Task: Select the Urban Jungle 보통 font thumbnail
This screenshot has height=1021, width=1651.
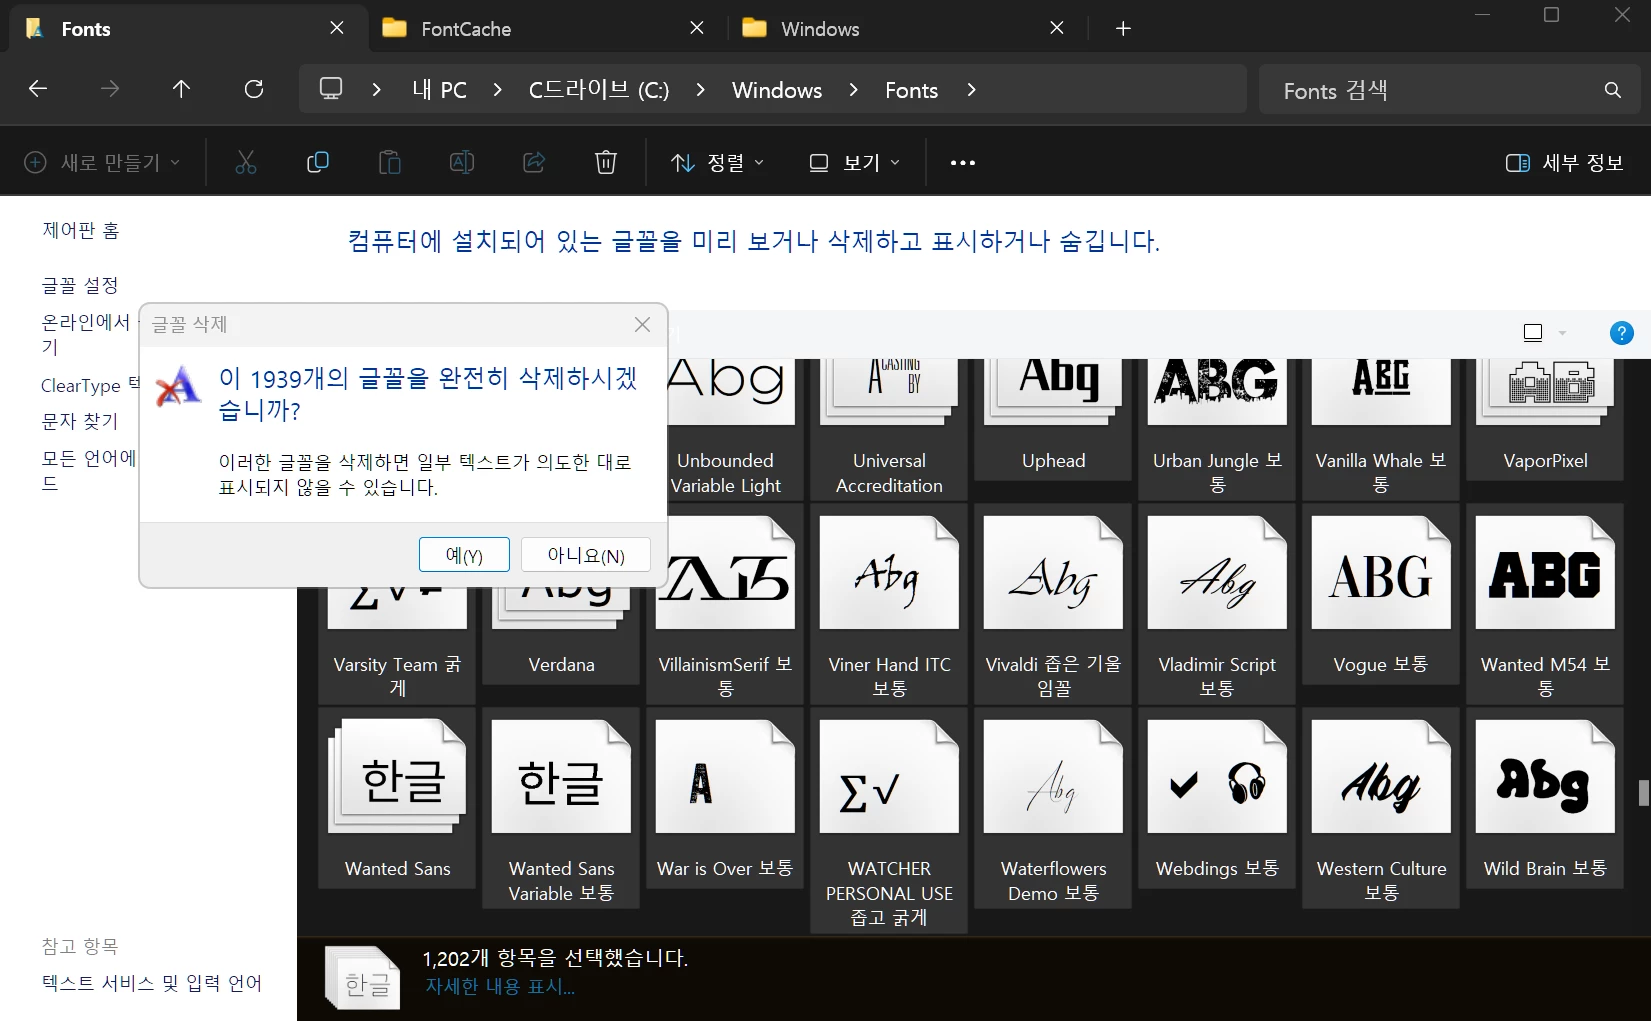Action: pyautogui.click(x=1217, y=390)
